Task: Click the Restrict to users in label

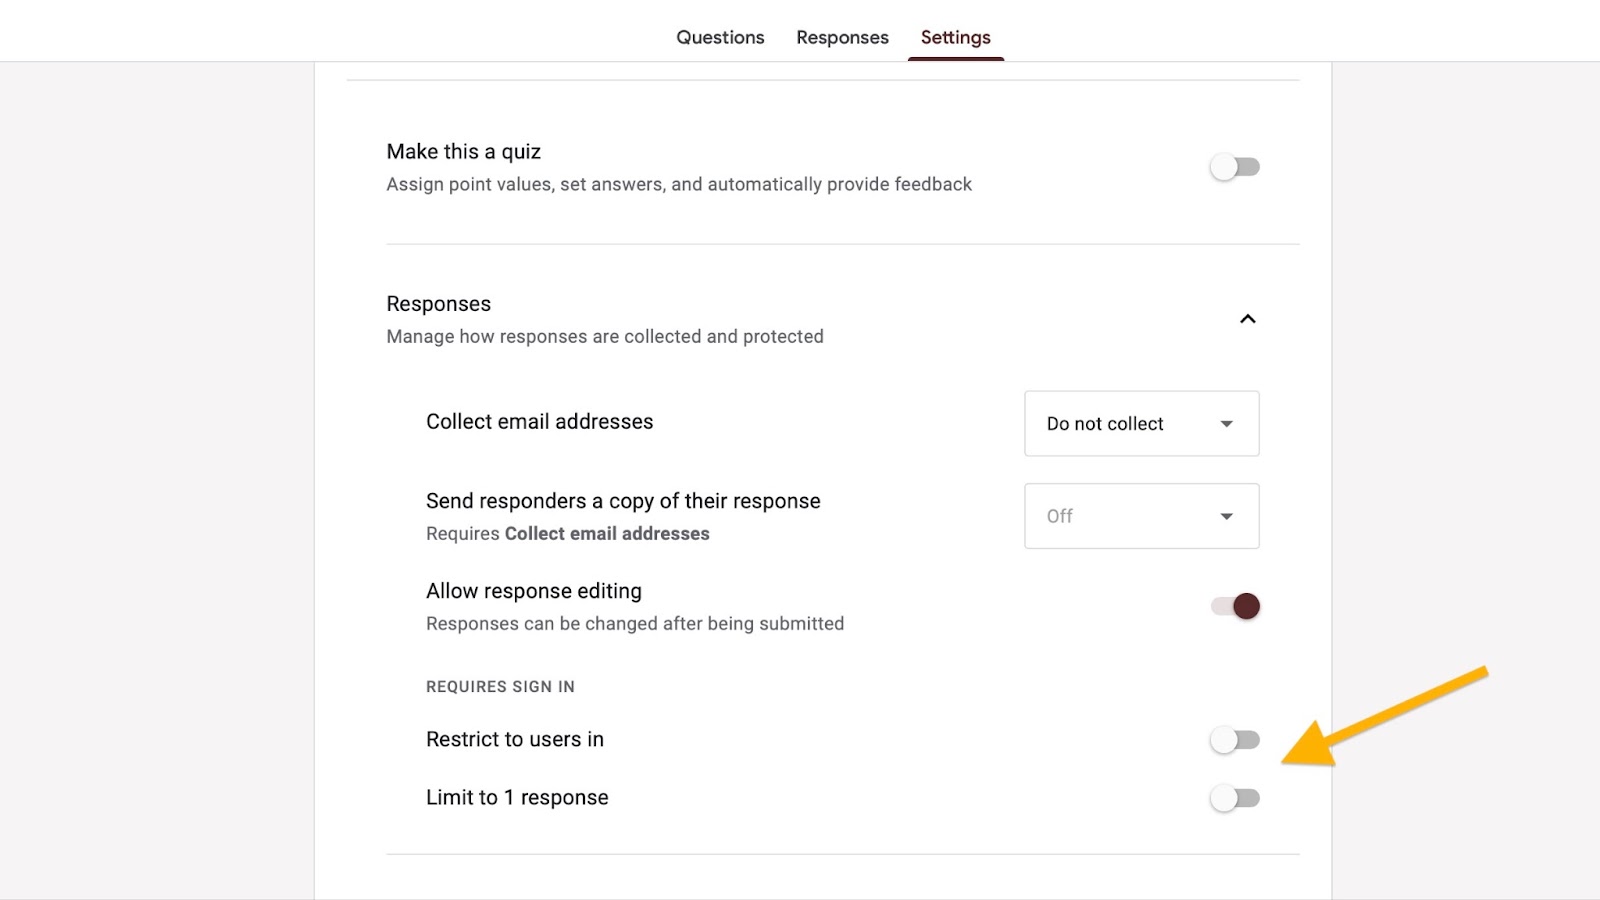Action: click(514, 739)
